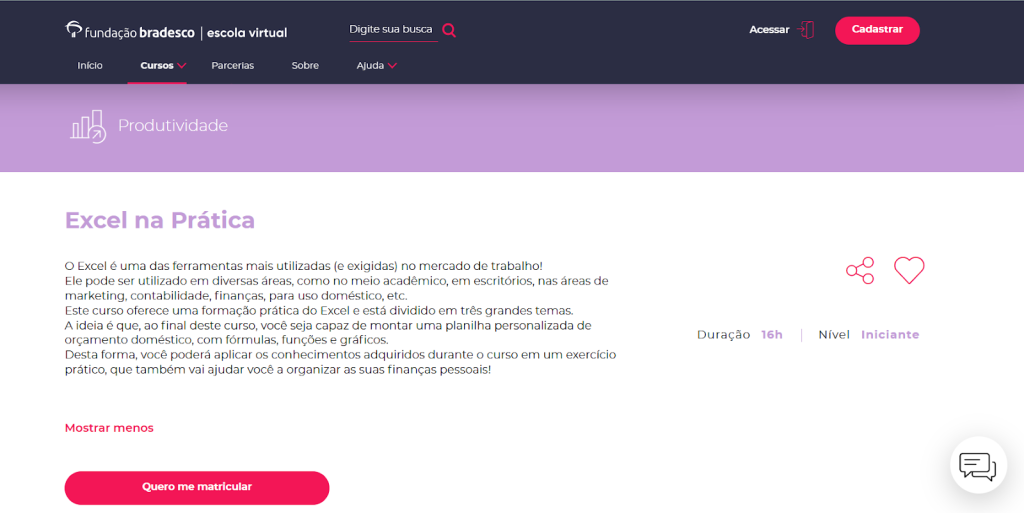The width and height of the screenshot is (1024, 513).
Task: Click the Excel na Prática course title
Action: (160, 220)
